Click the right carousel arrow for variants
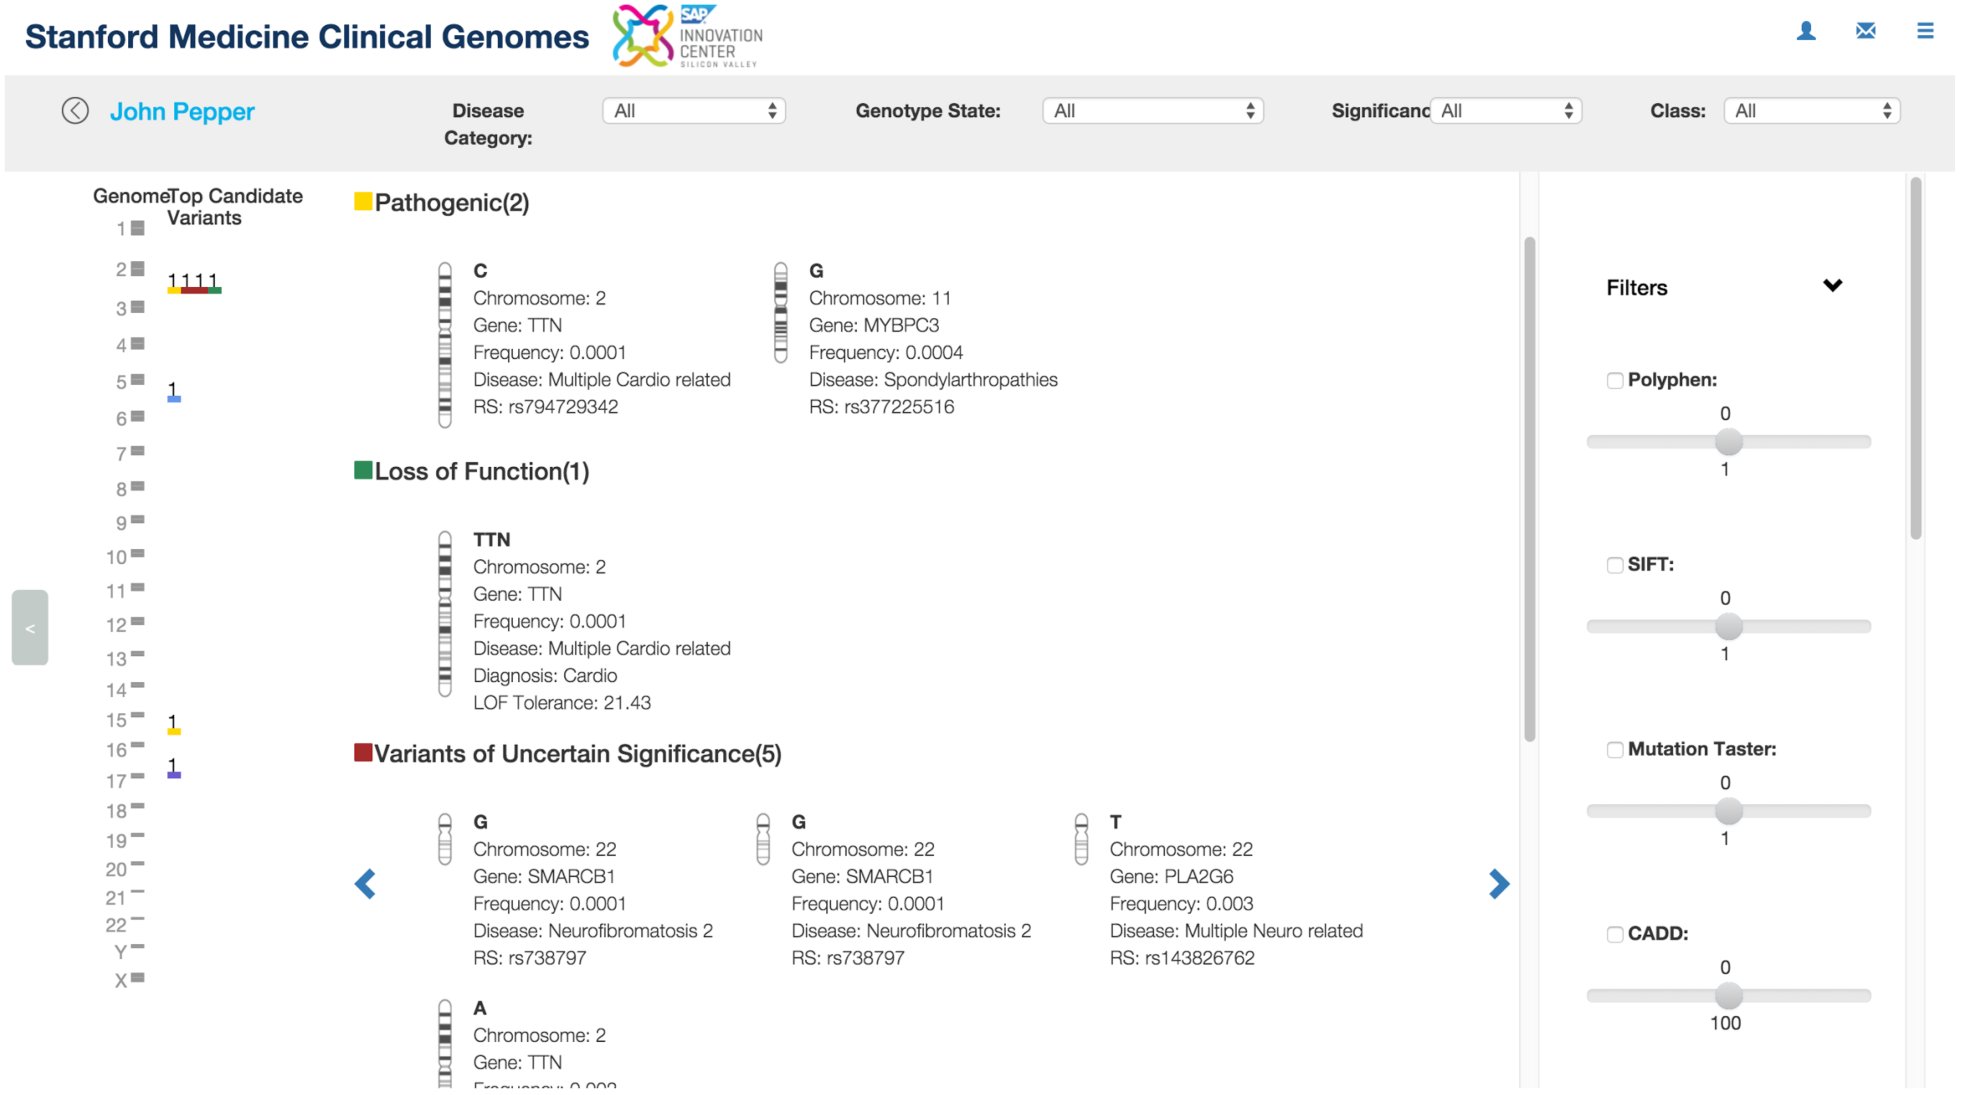Screen dimensions: 1961x1095 (x=1498, y=884)
